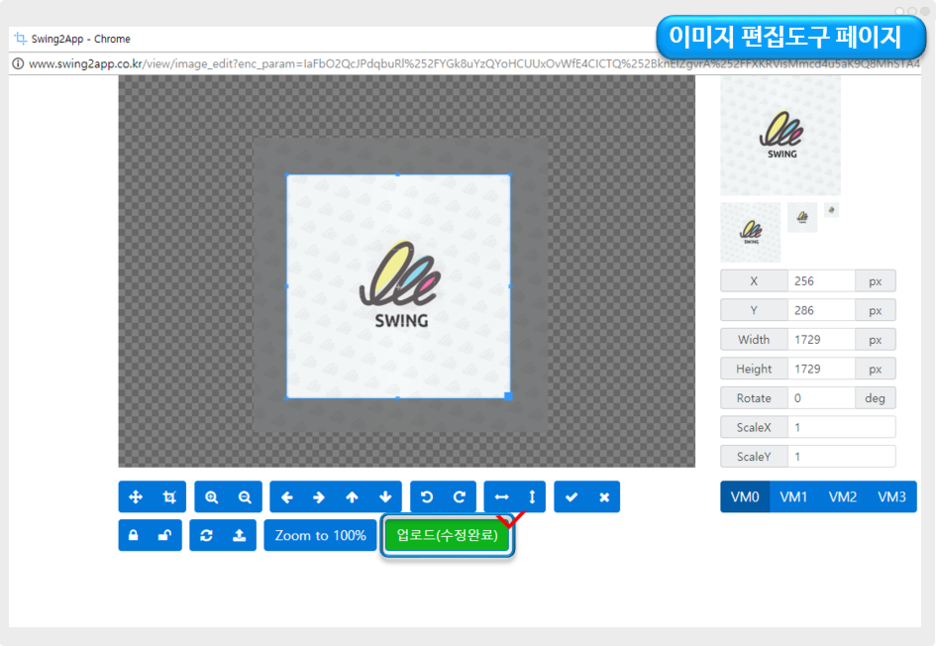Move image up with up arrow

click(352, 497)
